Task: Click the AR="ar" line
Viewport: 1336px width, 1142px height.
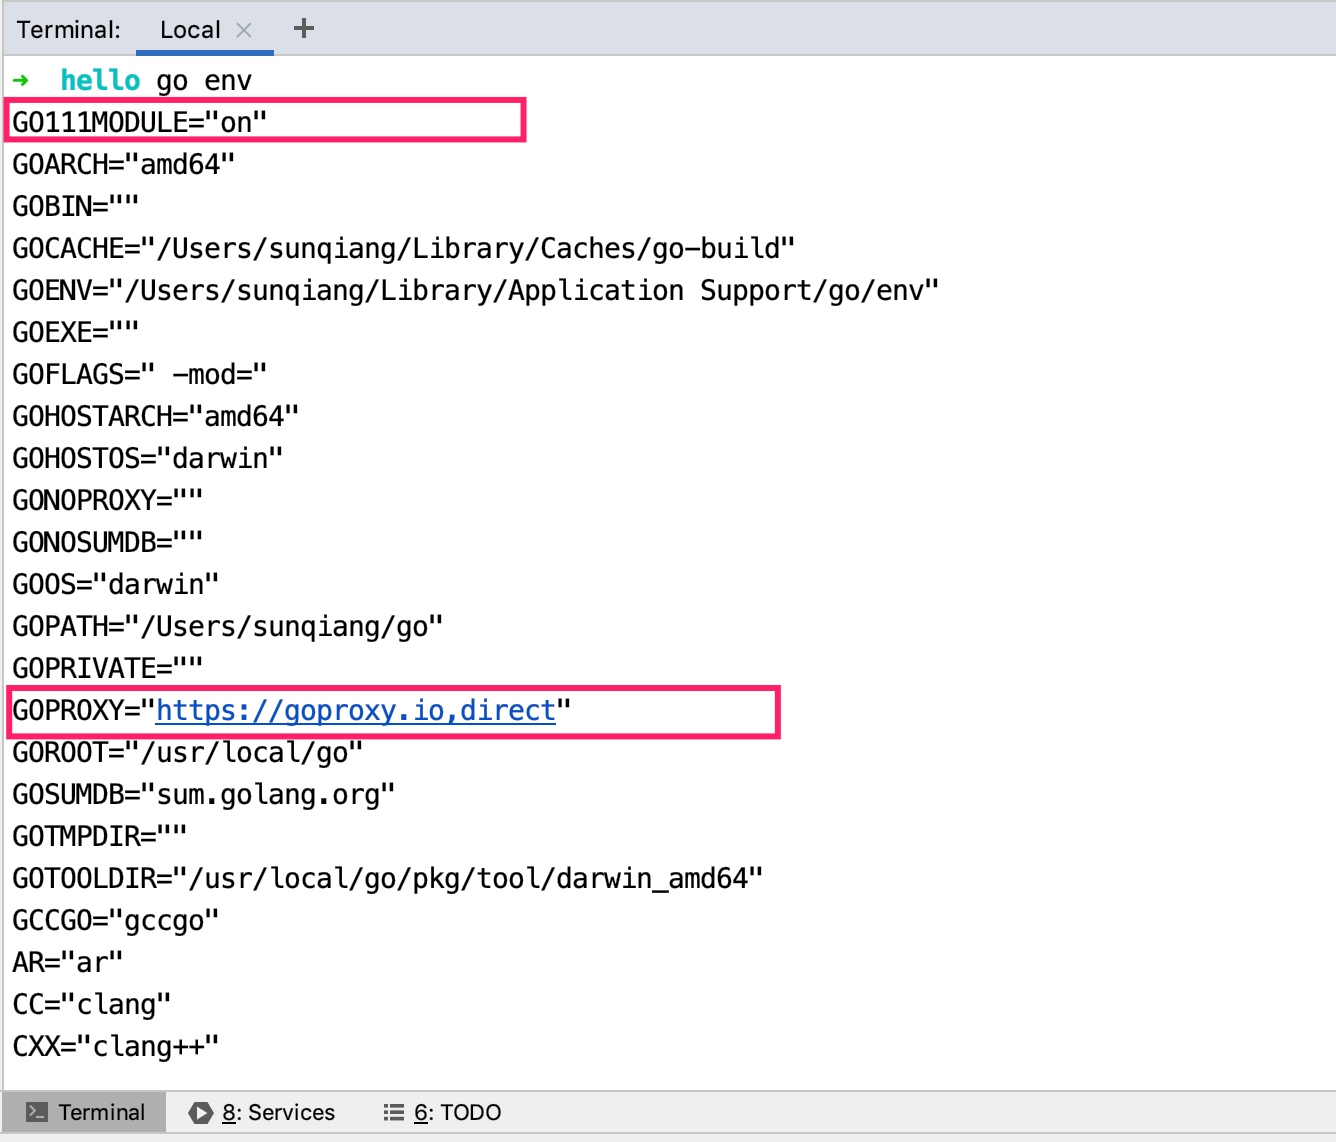Action: (68, 962)
